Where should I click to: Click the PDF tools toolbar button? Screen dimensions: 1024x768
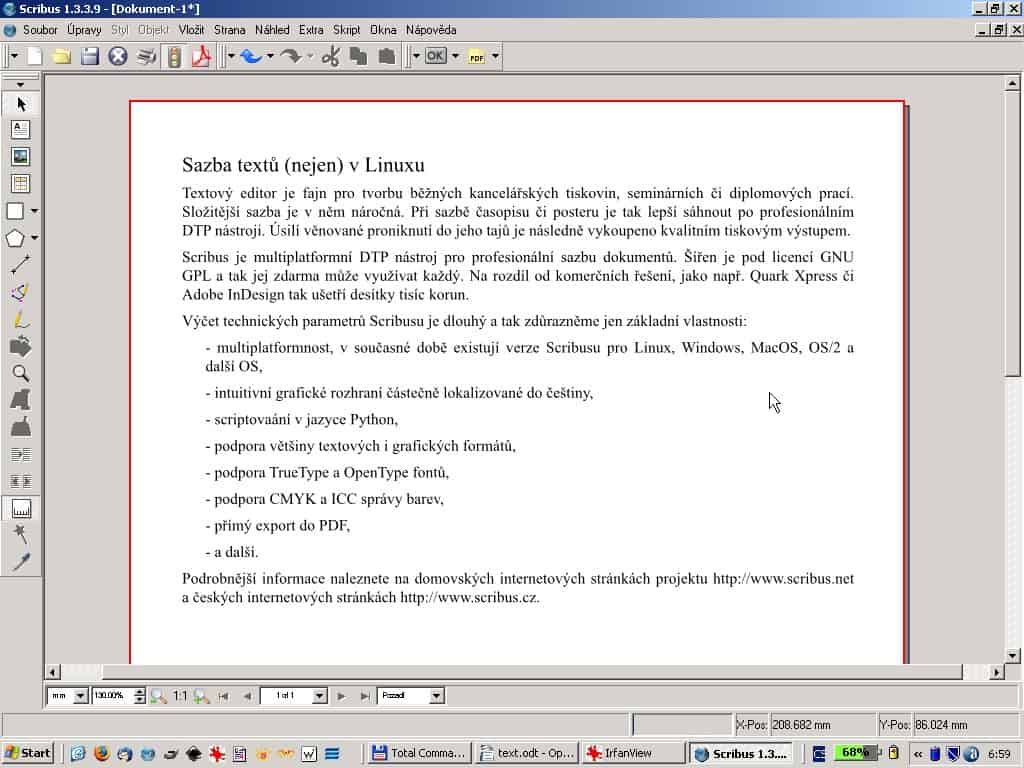477,57
